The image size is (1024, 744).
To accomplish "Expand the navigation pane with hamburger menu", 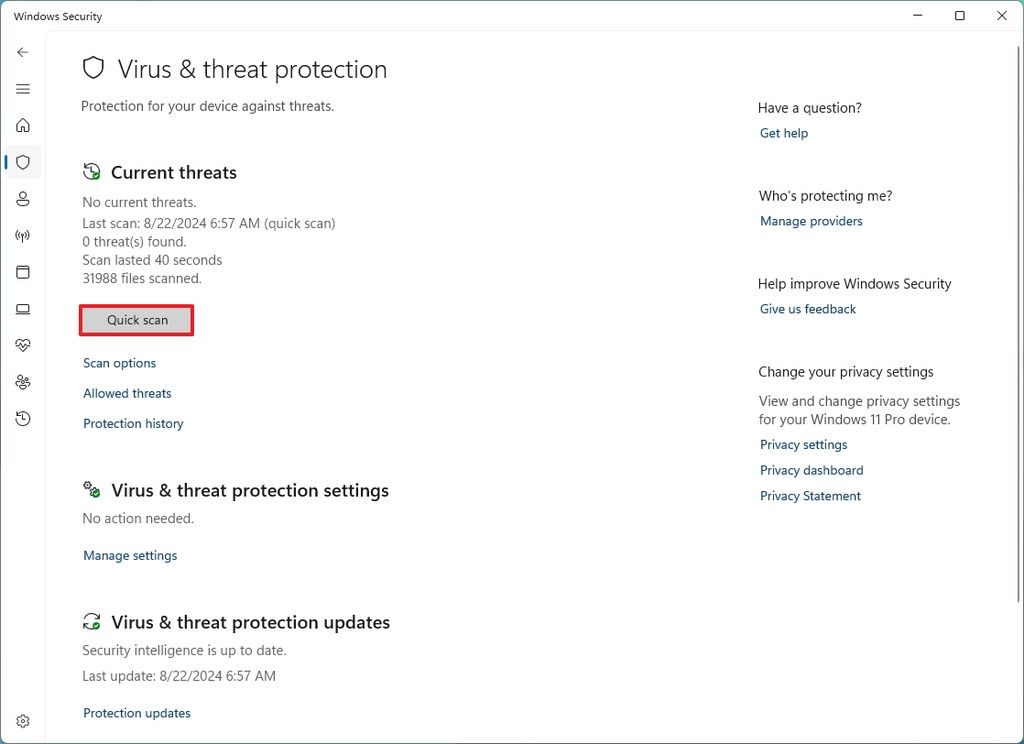I will [22, 89].
